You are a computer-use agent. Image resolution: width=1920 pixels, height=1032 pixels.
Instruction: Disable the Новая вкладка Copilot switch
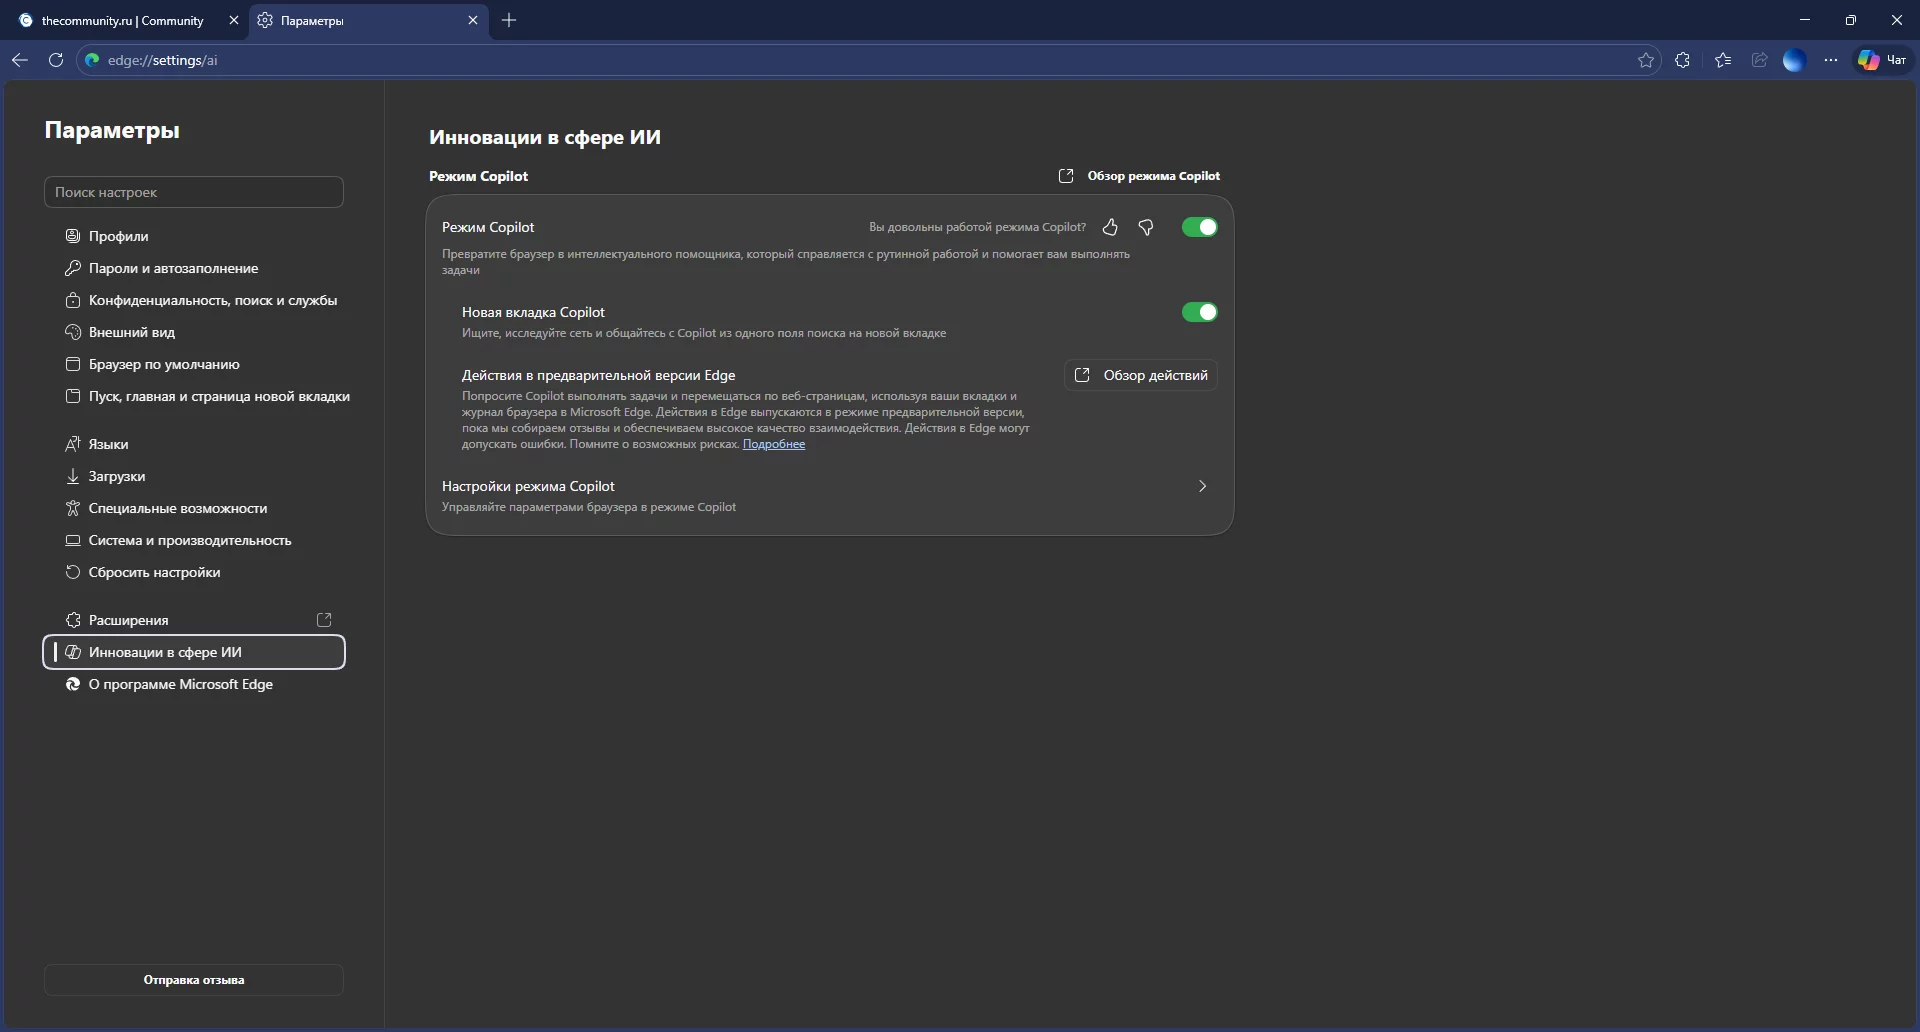click(x=1199, y=312)
